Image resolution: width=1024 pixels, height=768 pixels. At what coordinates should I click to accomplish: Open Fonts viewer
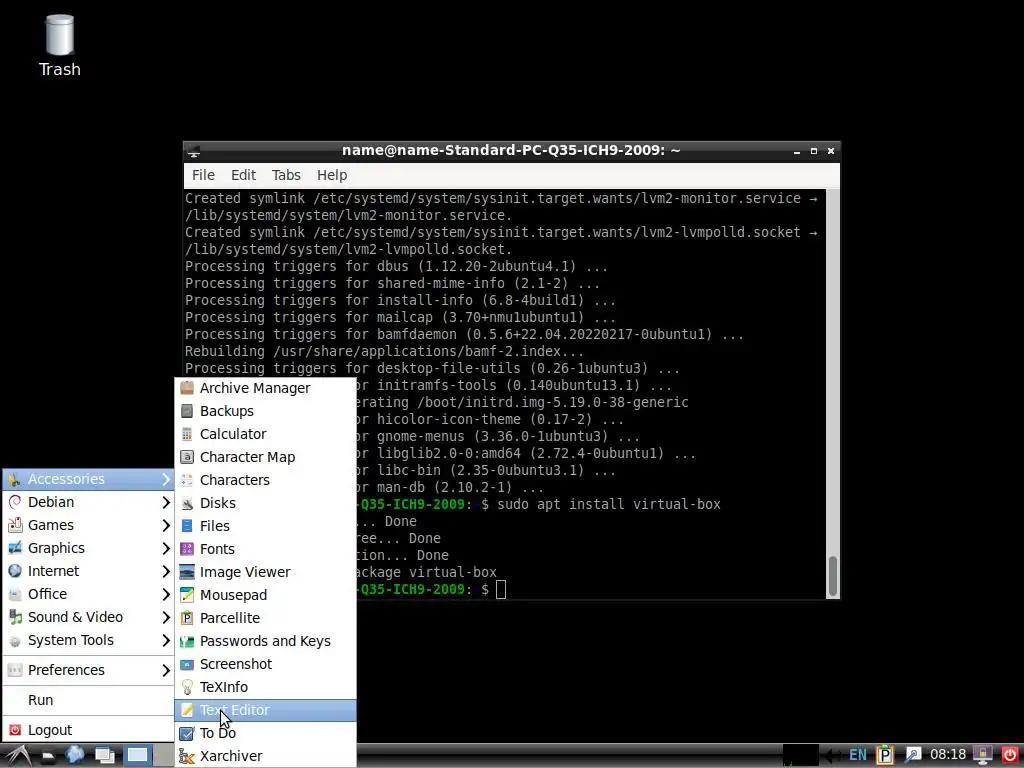265,549
